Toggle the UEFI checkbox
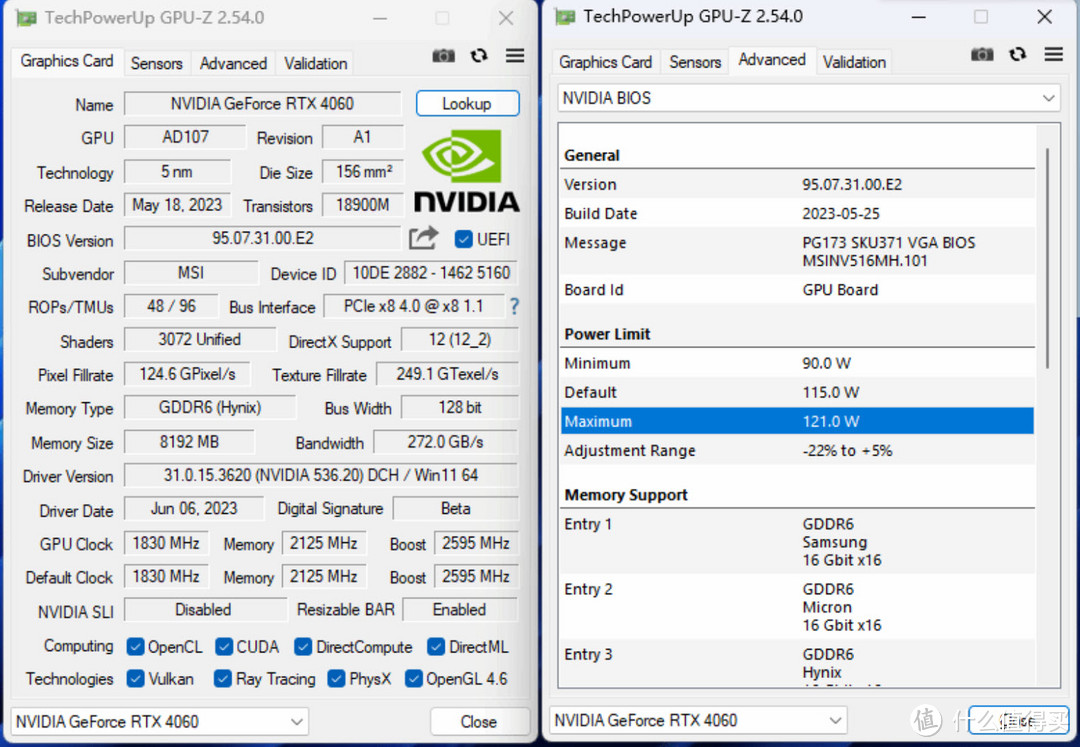1080x747 pixels. click(x=464, y=240)
